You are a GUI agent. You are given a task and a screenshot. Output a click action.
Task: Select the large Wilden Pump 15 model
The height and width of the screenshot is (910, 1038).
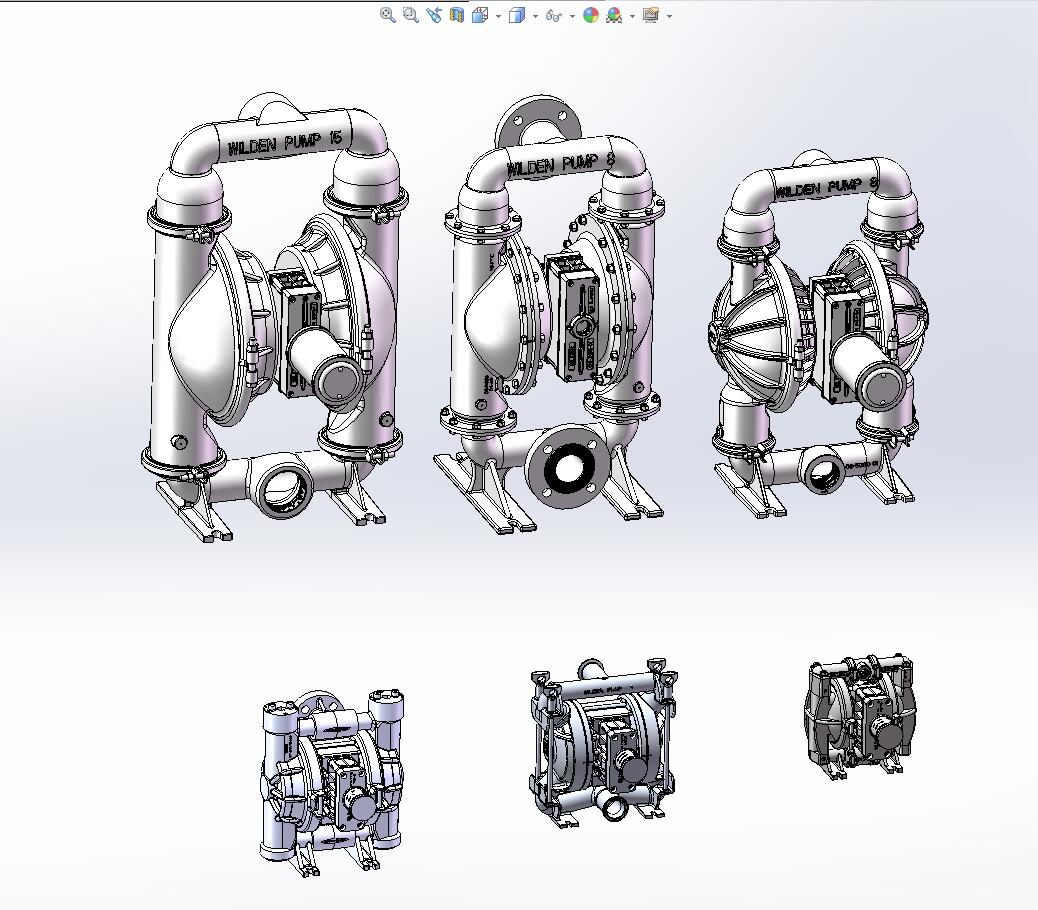[275, 318]
